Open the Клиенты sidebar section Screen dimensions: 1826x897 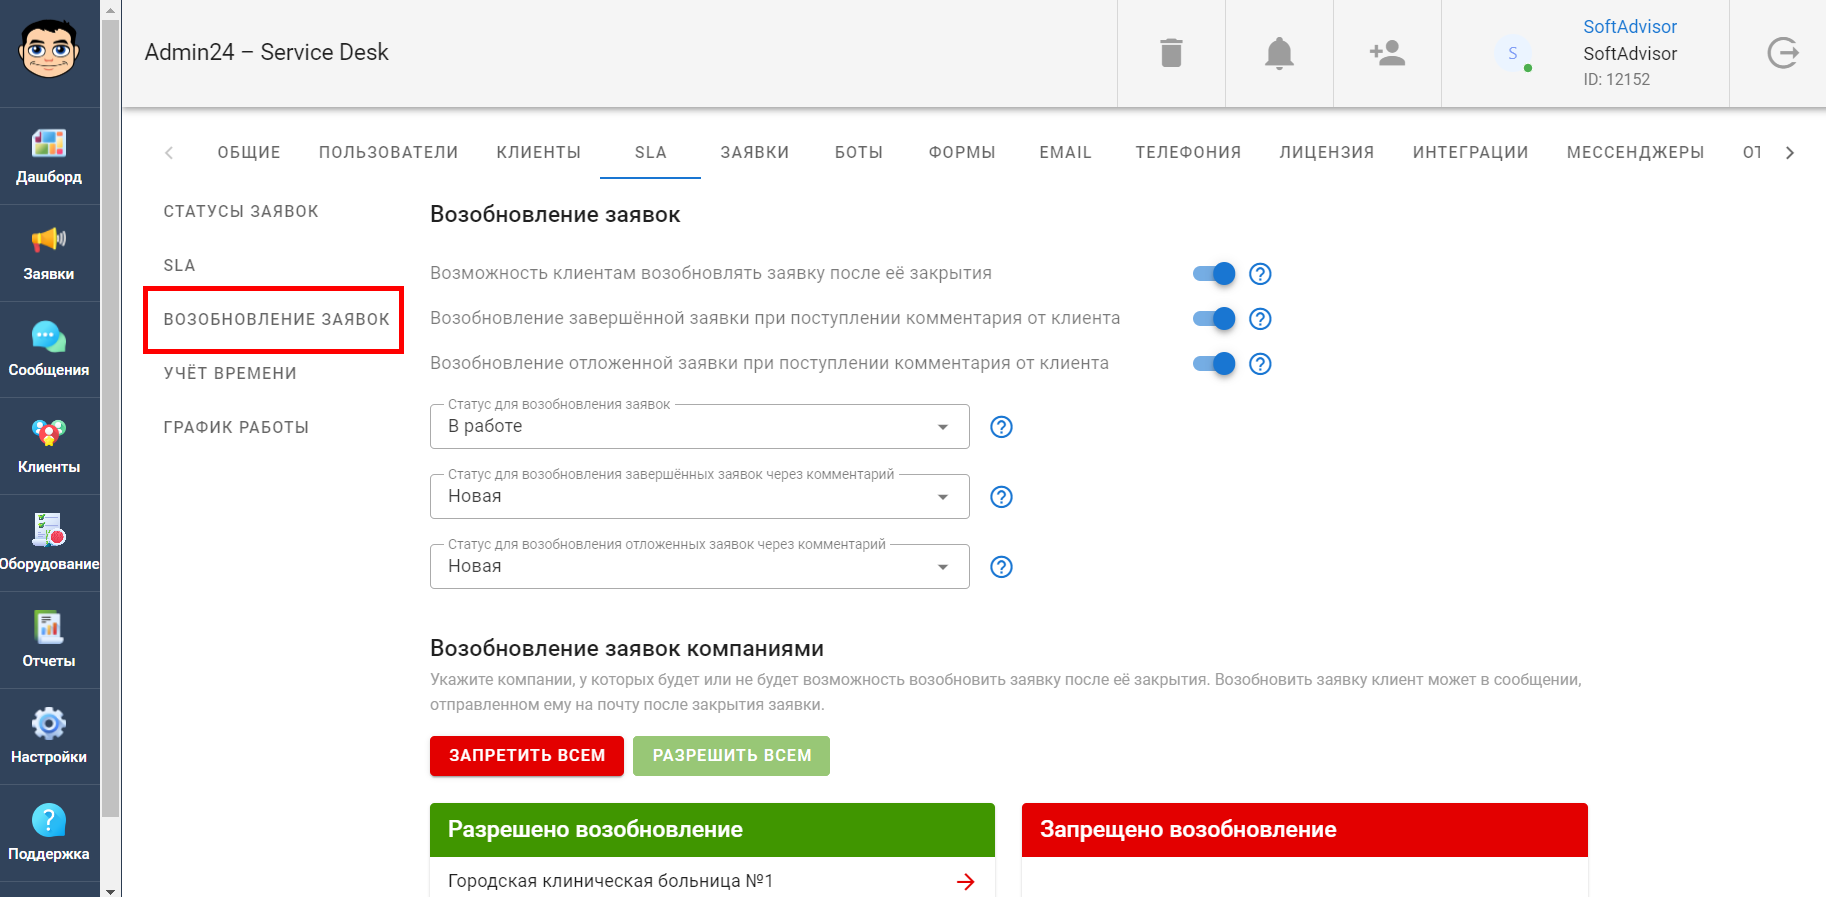(49, 446)
